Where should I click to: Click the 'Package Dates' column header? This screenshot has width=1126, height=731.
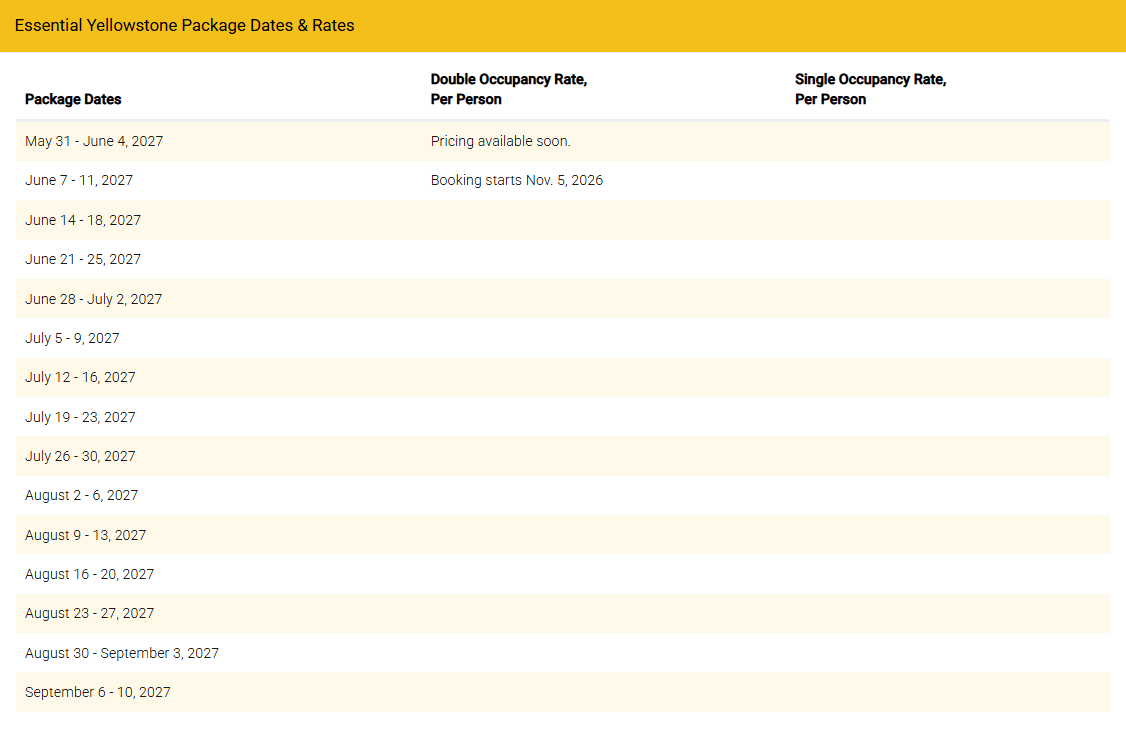click(x=73, y=99)
